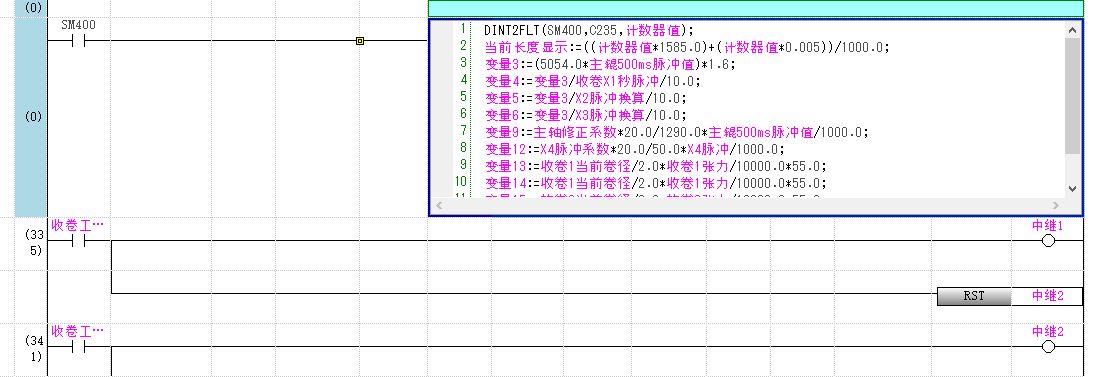Select line number 5 in the code gutter
The width and height of the screenshot is (1102, 377).
[464, 97]
